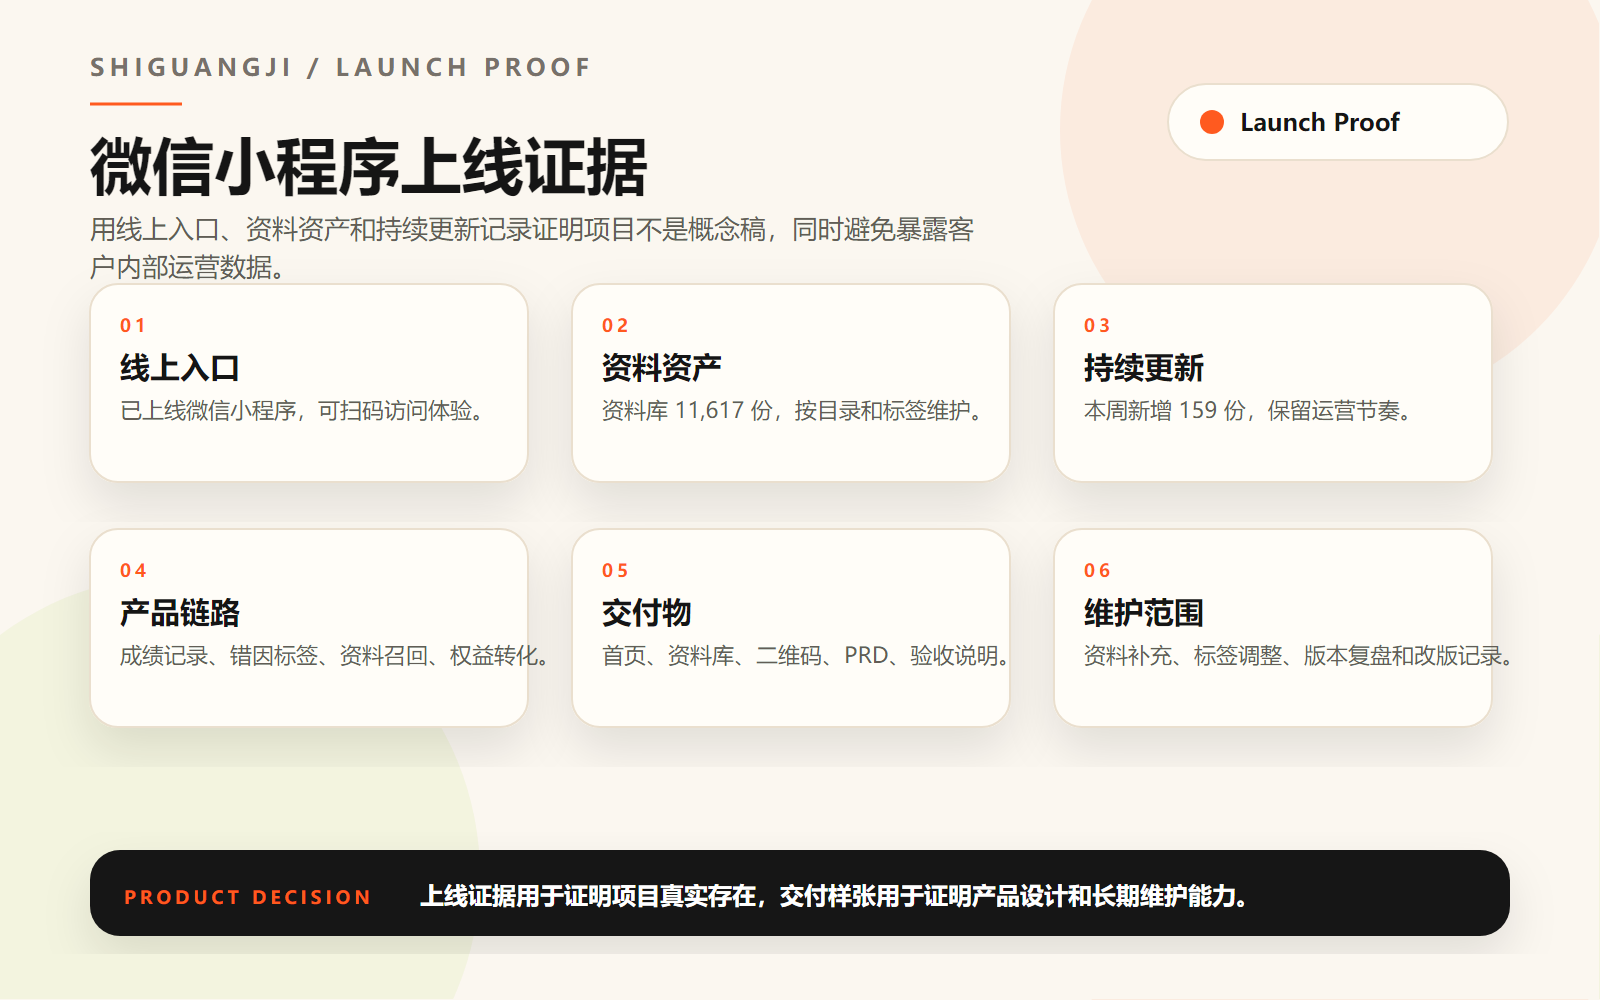Select the 交付物 card heading

pyautogui.click(x=647, y=612)
